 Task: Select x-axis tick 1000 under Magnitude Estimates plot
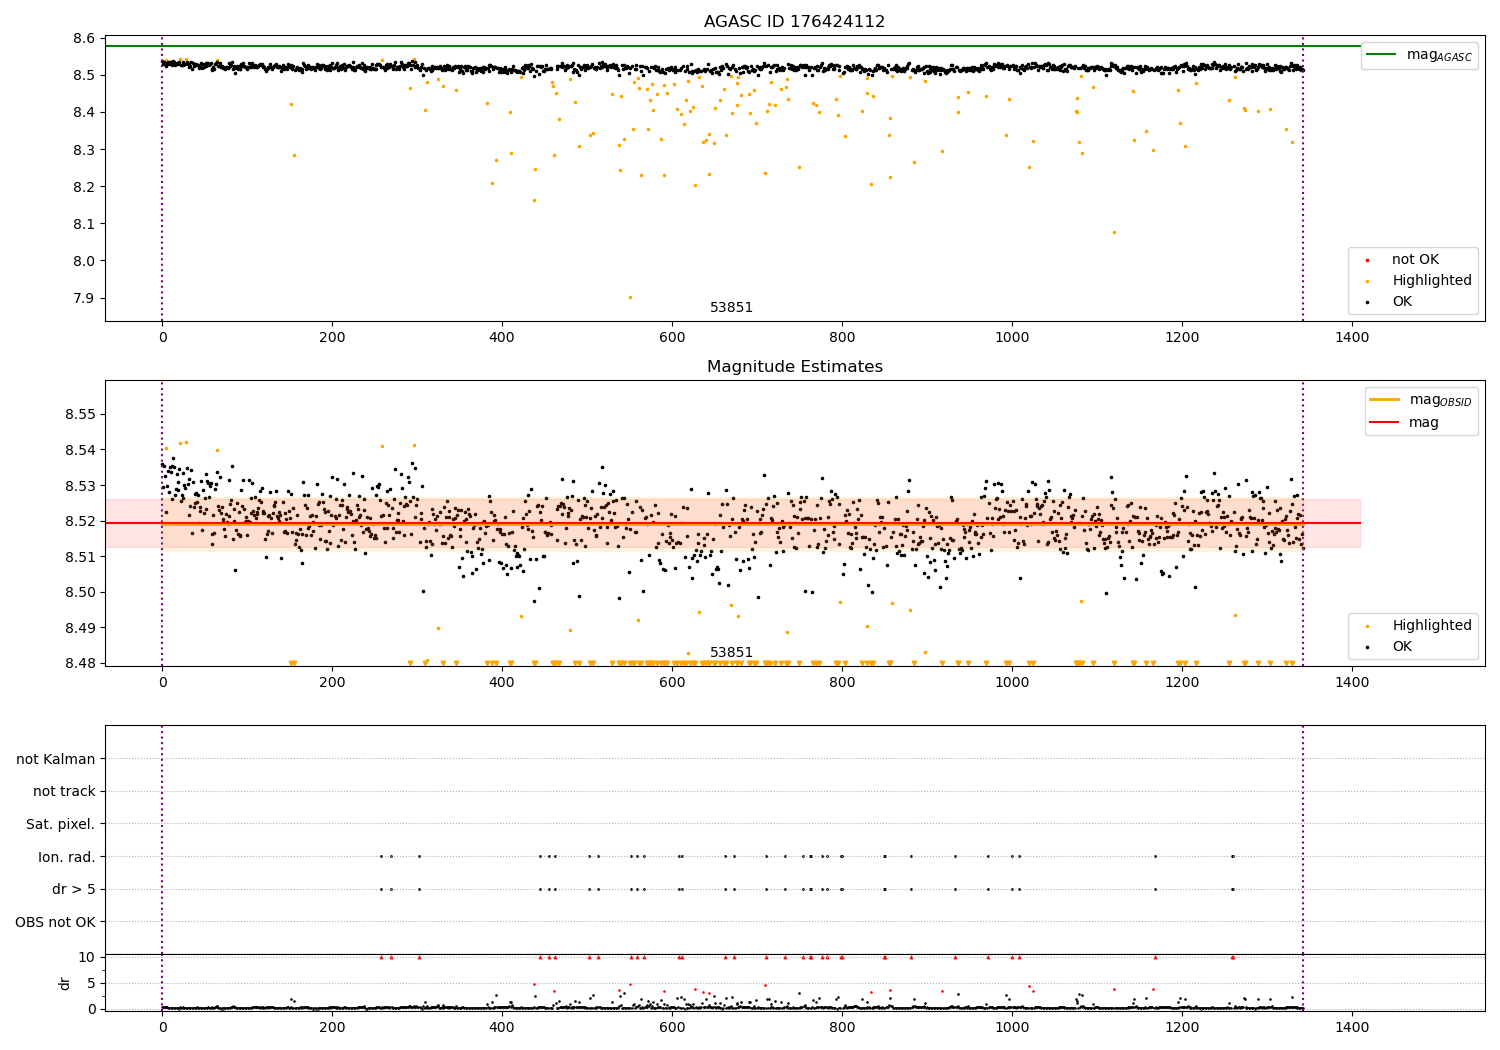(1012, 683)
